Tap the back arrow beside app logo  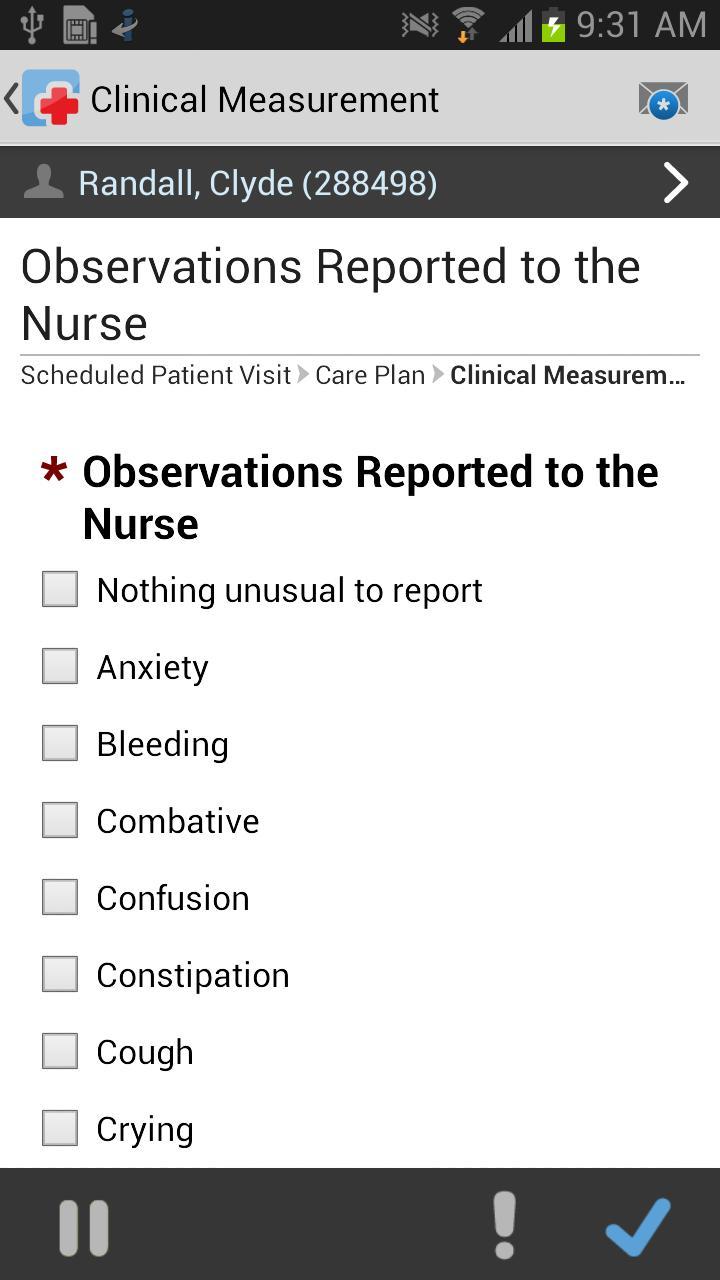click(x=11, y=98)
